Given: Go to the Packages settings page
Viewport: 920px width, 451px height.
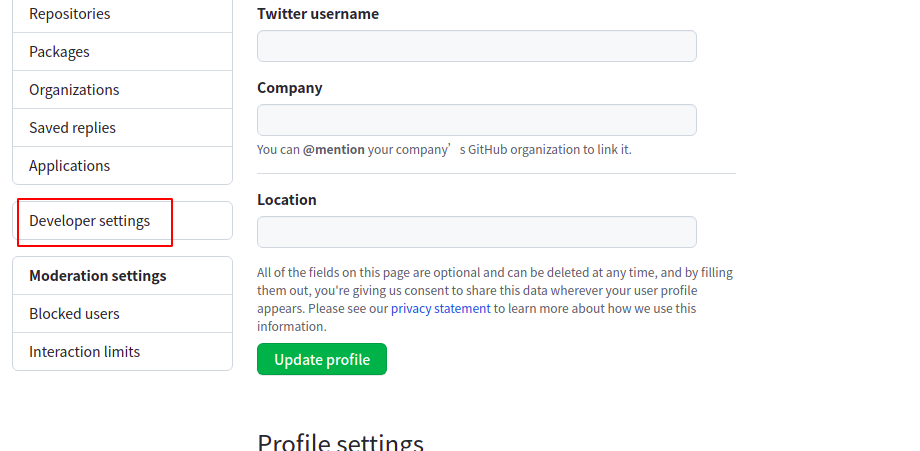Looking at the screenshot, I should click(x=59, y=52).
